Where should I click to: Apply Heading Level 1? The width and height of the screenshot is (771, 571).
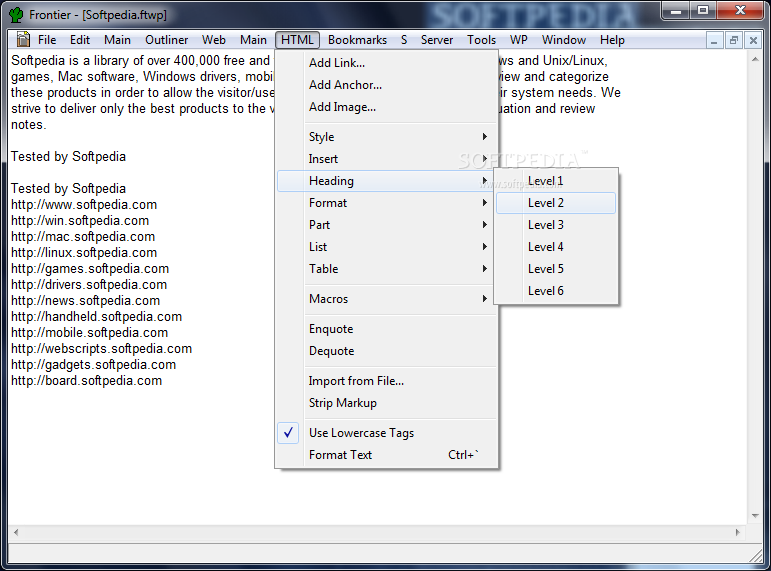(556, 181)
